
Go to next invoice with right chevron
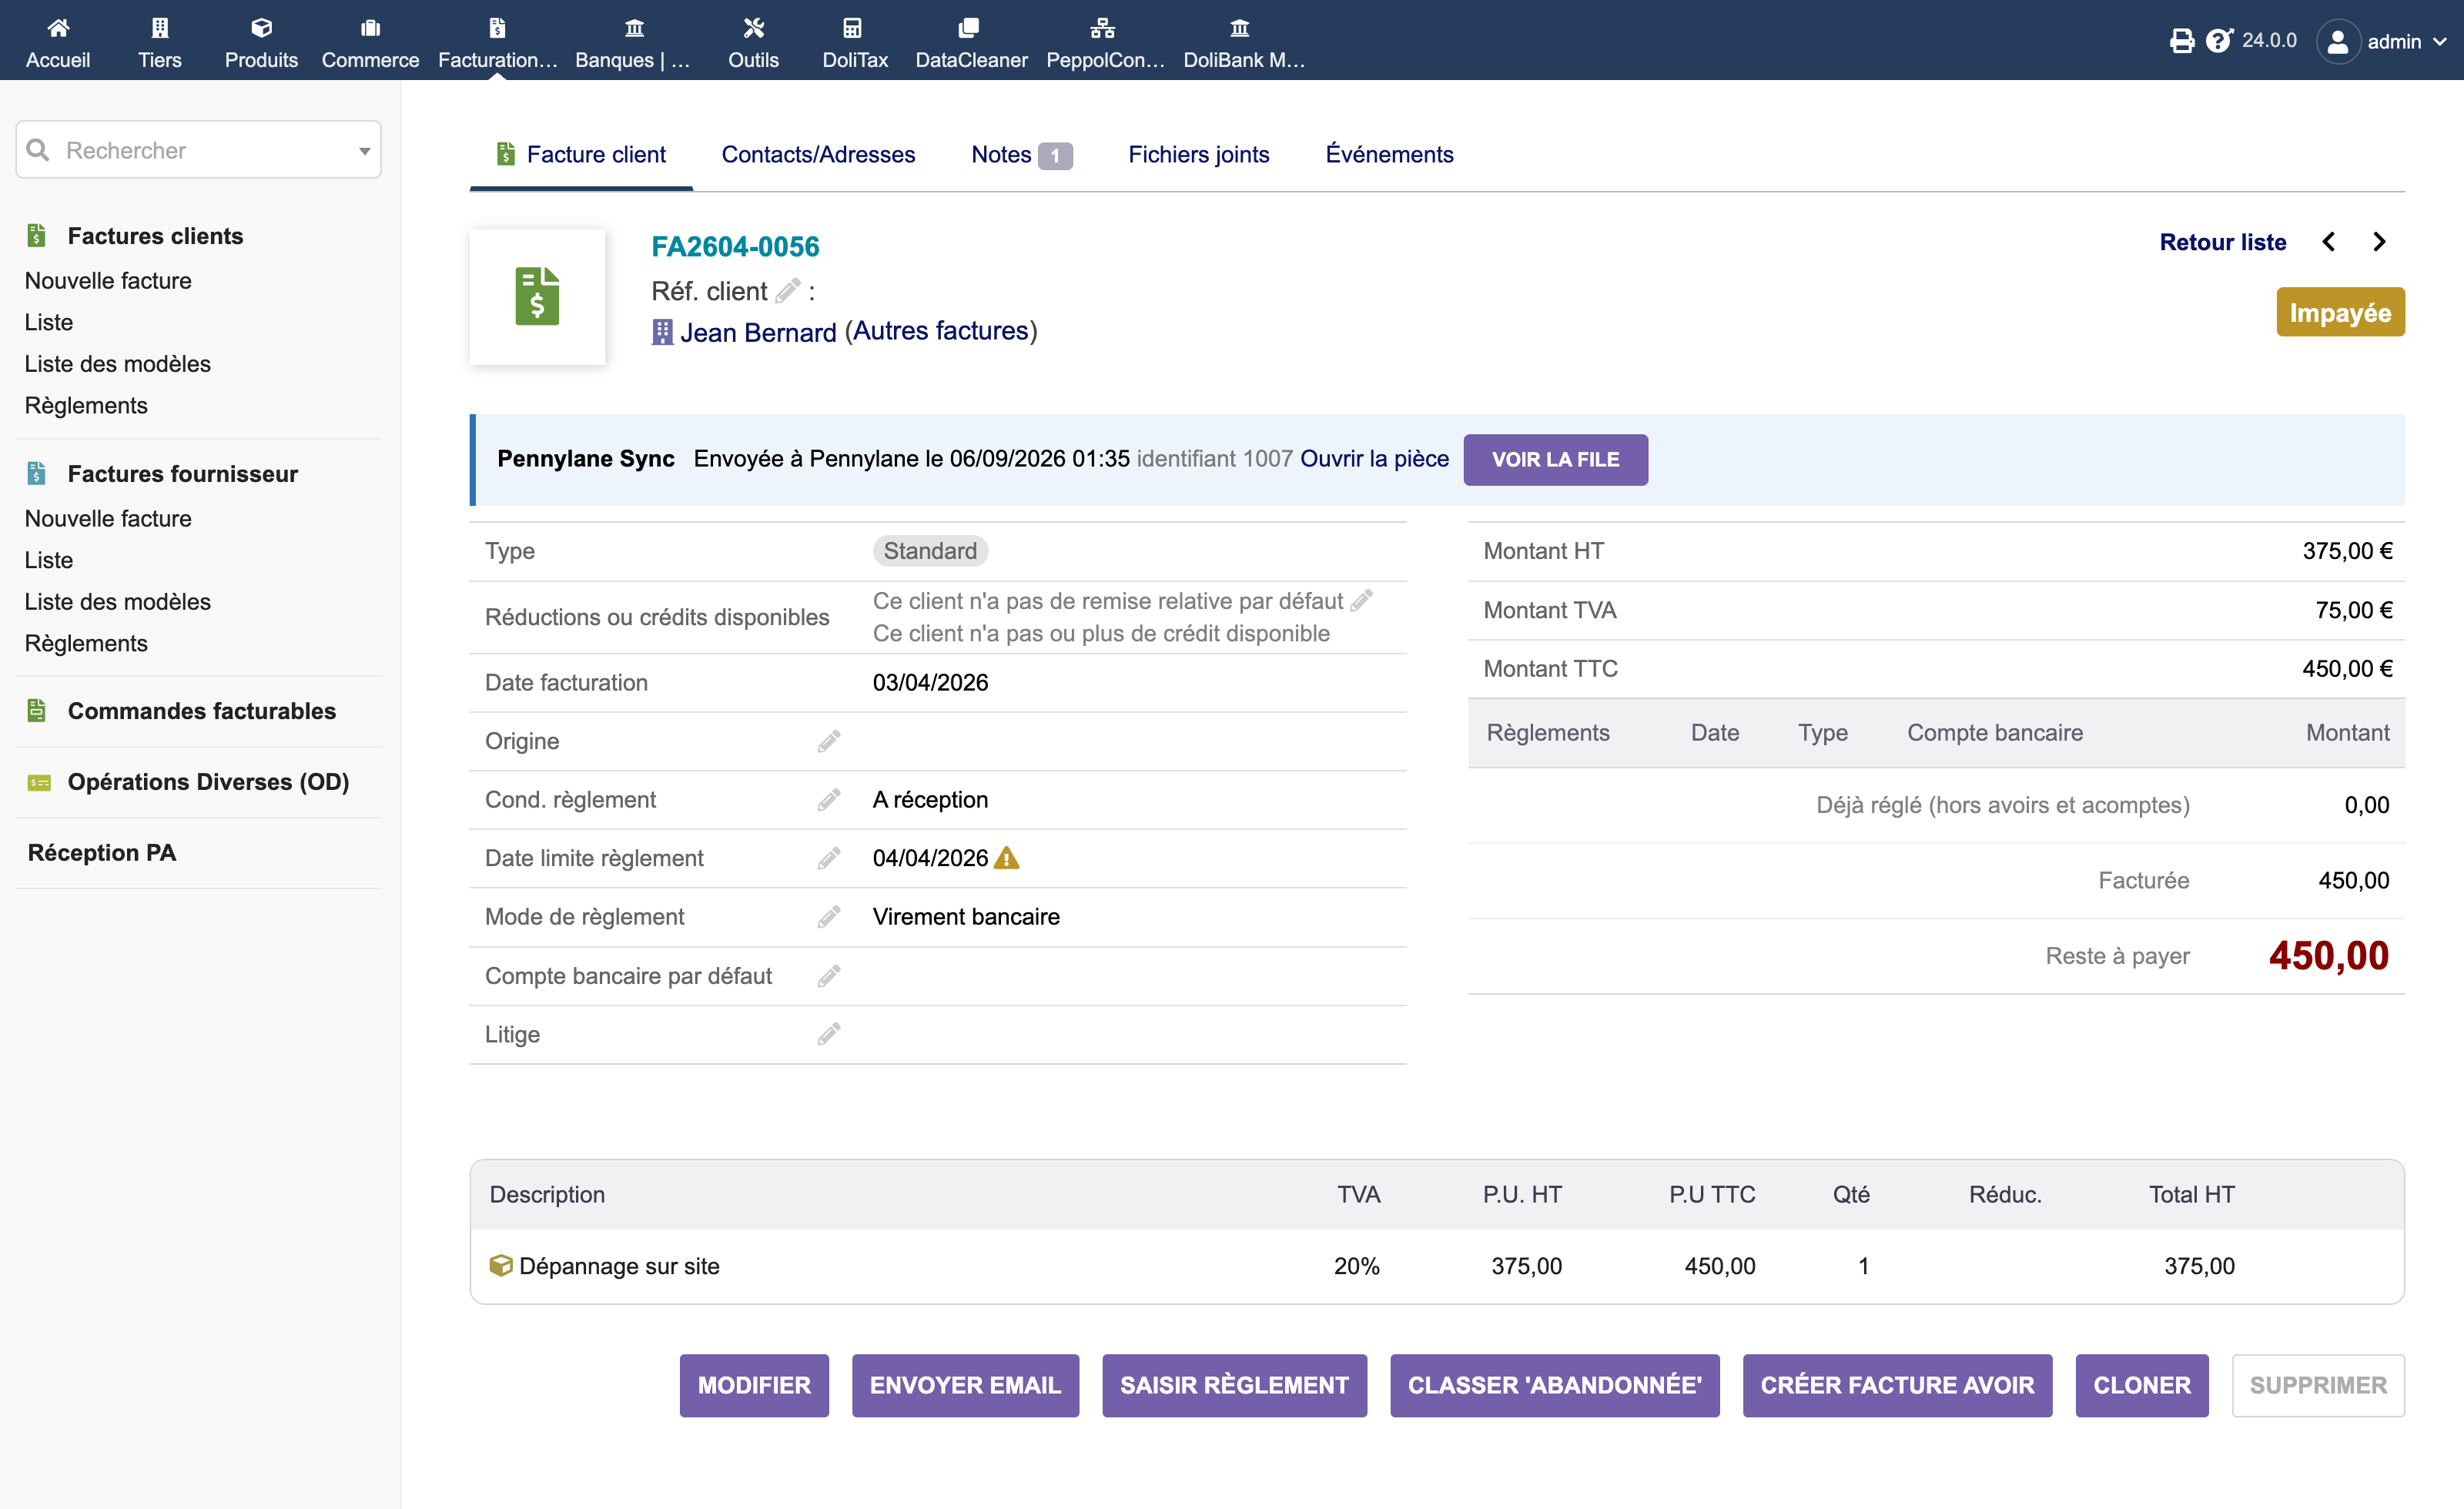pyautogui.click(x=2379, y=242)
